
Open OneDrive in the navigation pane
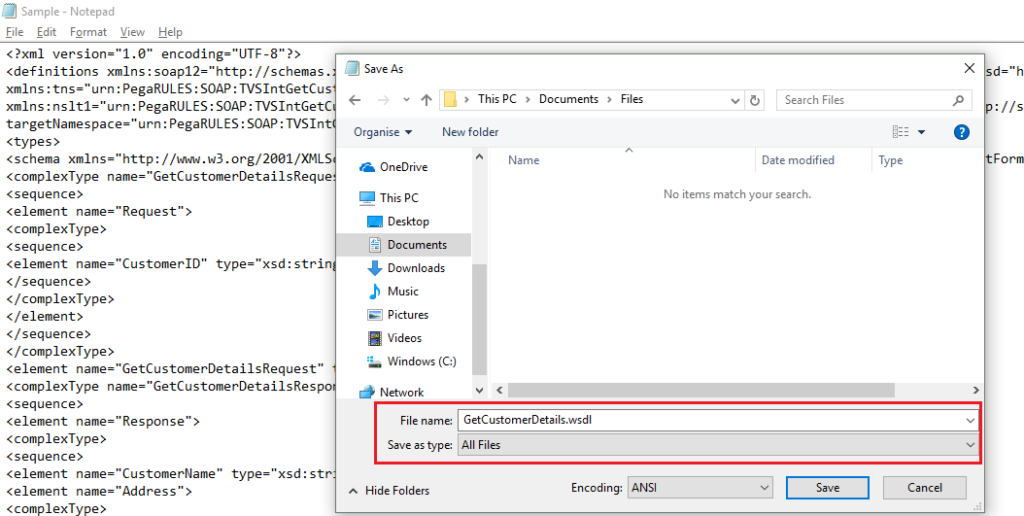tap(403, 167)
